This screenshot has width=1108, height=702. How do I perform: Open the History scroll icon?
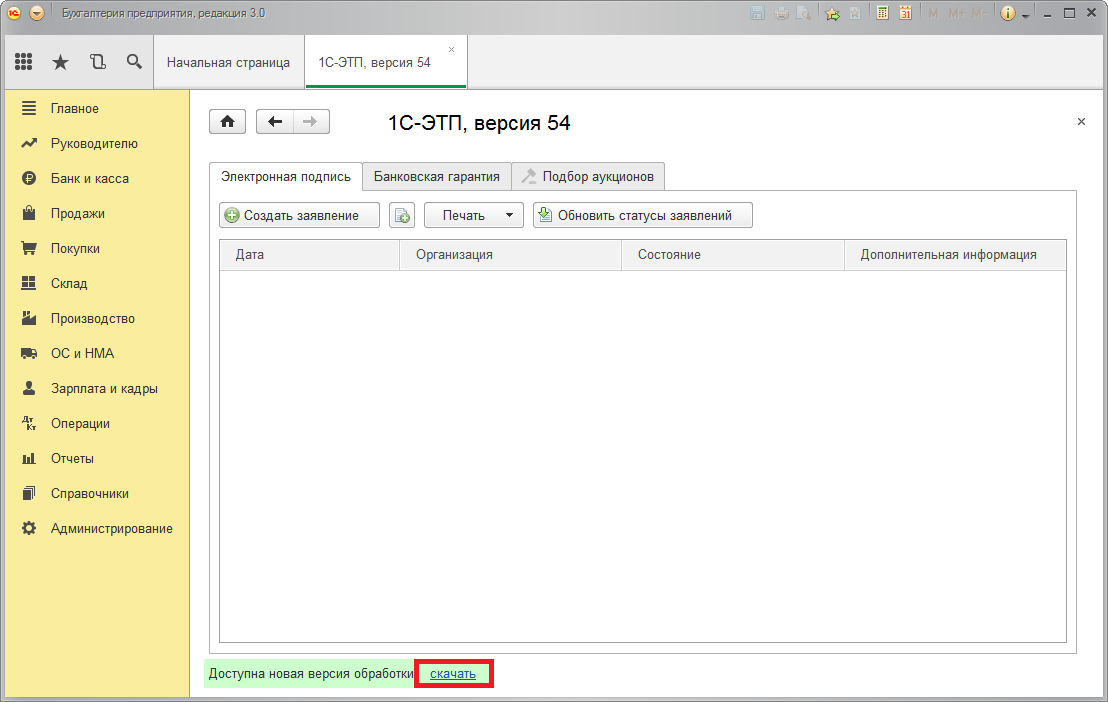pyautogui.click(x=97, y=62)
